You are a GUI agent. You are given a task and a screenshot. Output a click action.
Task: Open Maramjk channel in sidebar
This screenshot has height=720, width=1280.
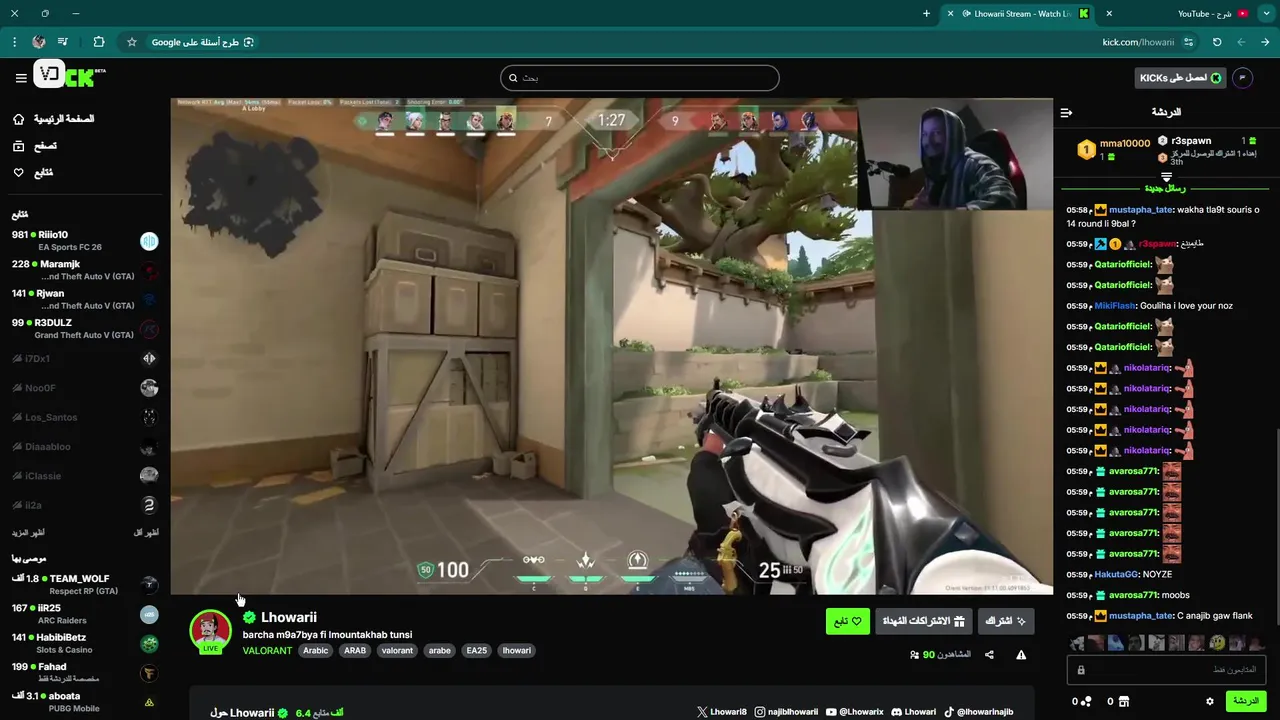[x=85, y=270]
